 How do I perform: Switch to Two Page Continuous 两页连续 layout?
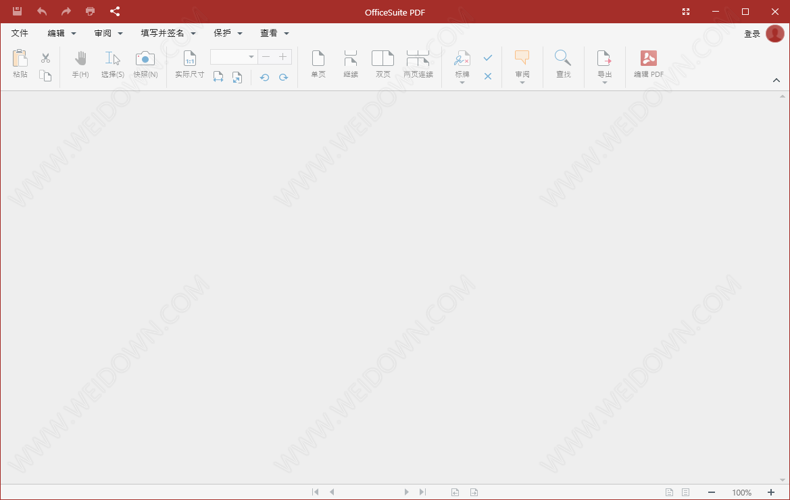418,64
